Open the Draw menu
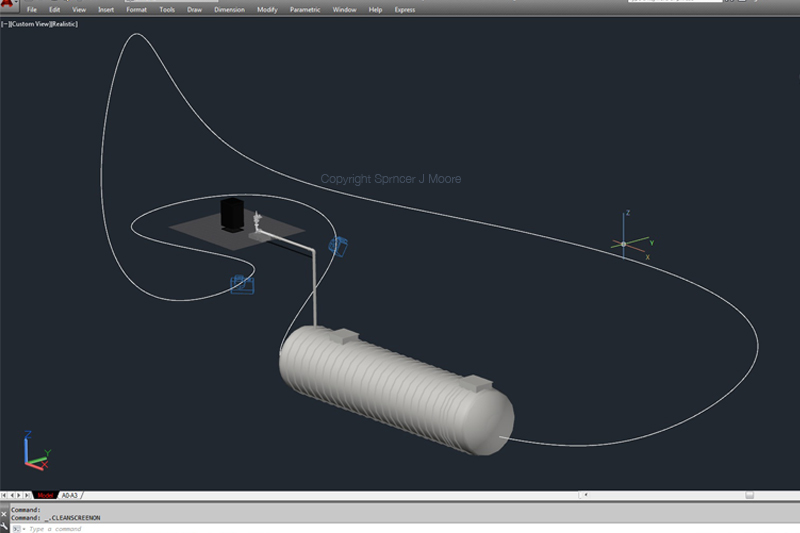This screenshot has width=800, height=533. 194,10
